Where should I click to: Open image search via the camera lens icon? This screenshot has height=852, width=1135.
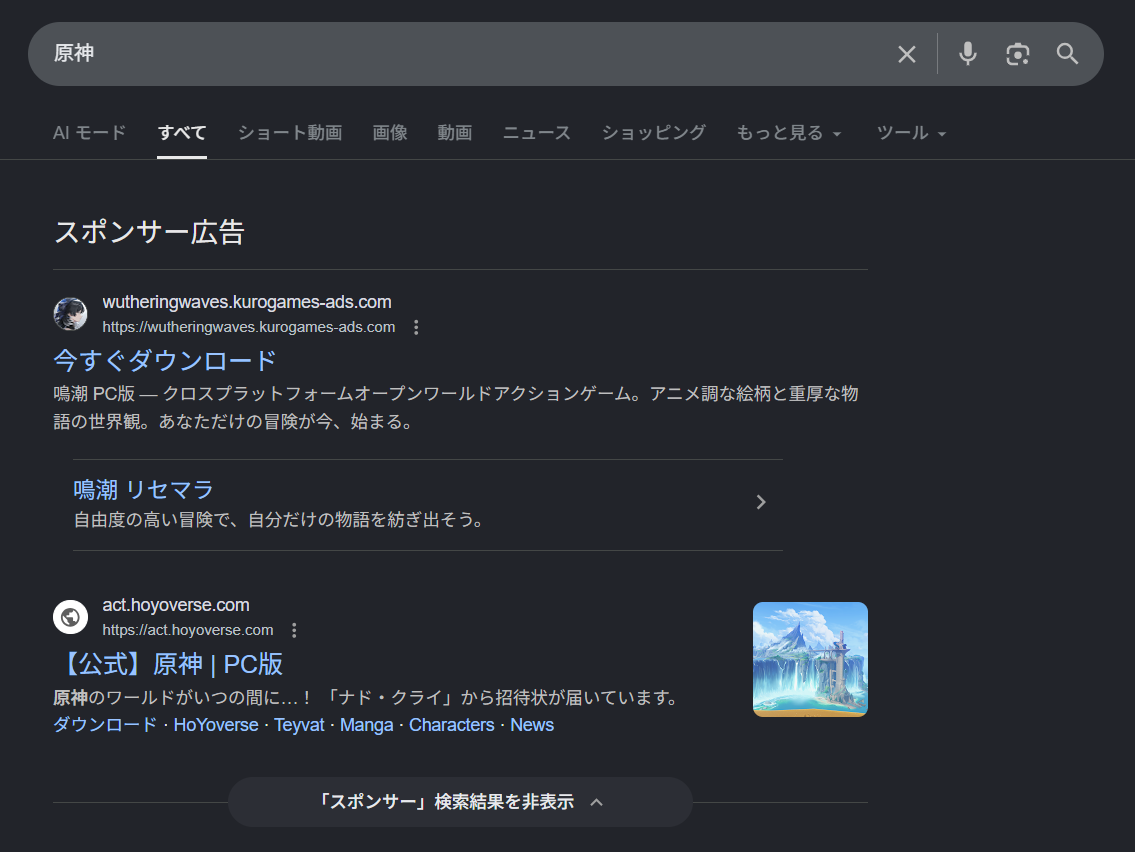[1018, 54]
